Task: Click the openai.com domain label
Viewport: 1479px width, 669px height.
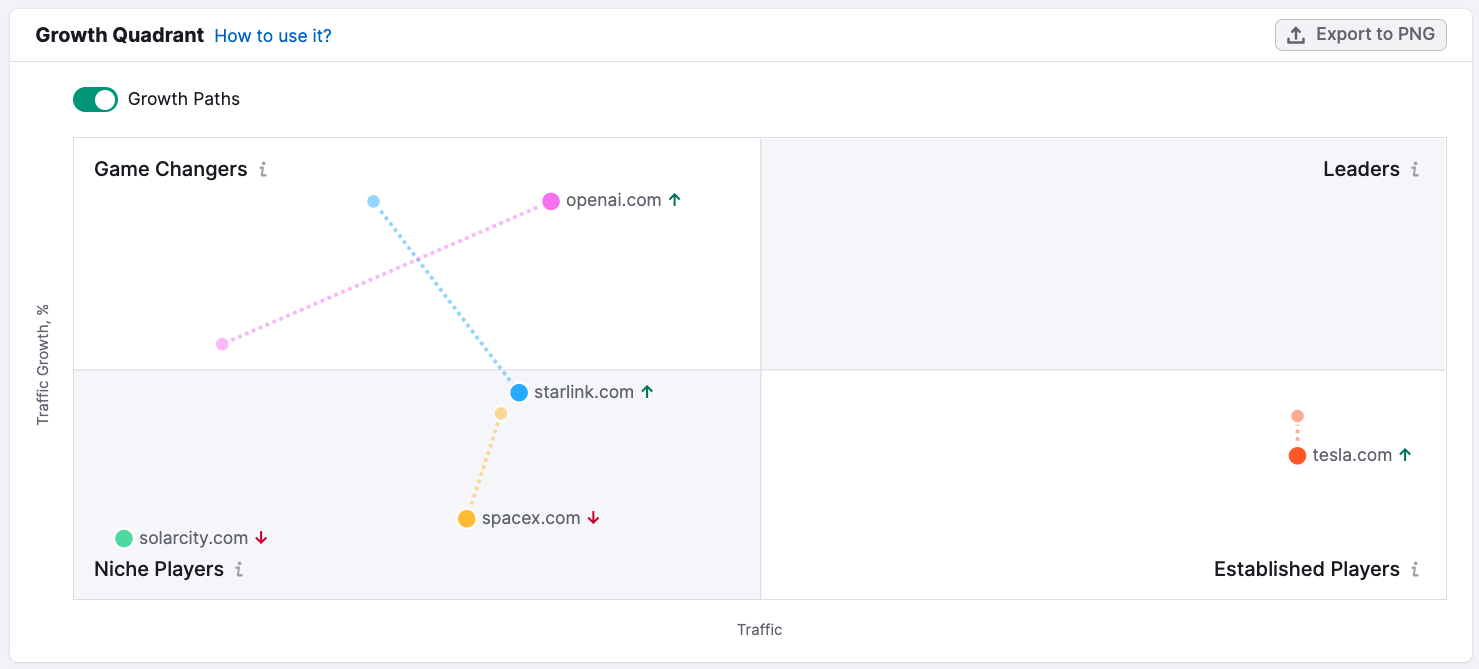Action: 613,200
